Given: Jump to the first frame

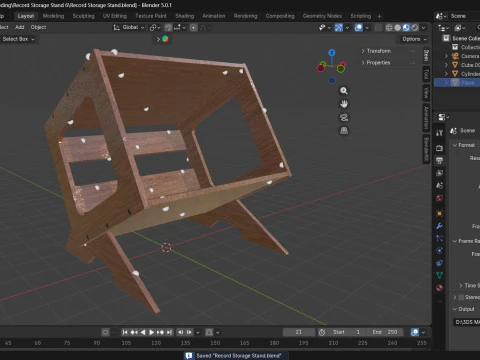Looking at the screenshot, I should (125, 332).
